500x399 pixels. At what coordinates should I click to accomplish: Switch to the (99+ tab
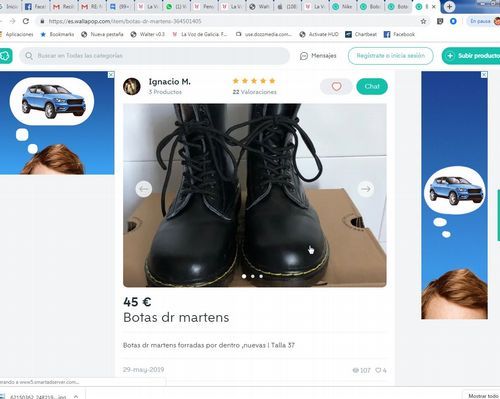[120, 6]
